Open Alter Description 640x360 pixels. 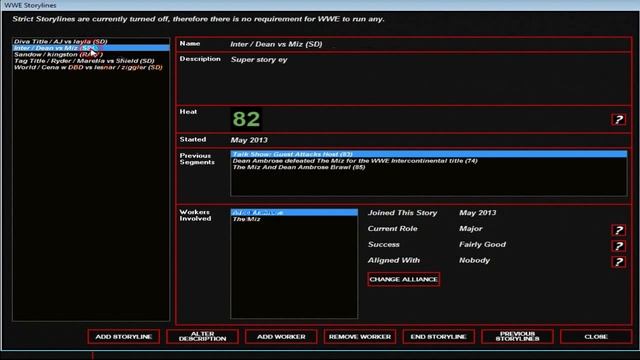[x=202, y=337]
